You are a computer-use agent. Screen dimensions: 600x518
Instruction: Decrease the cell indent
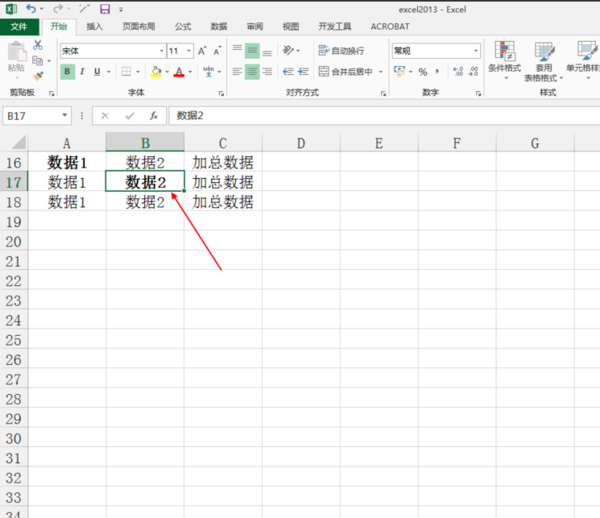[288, 72]
